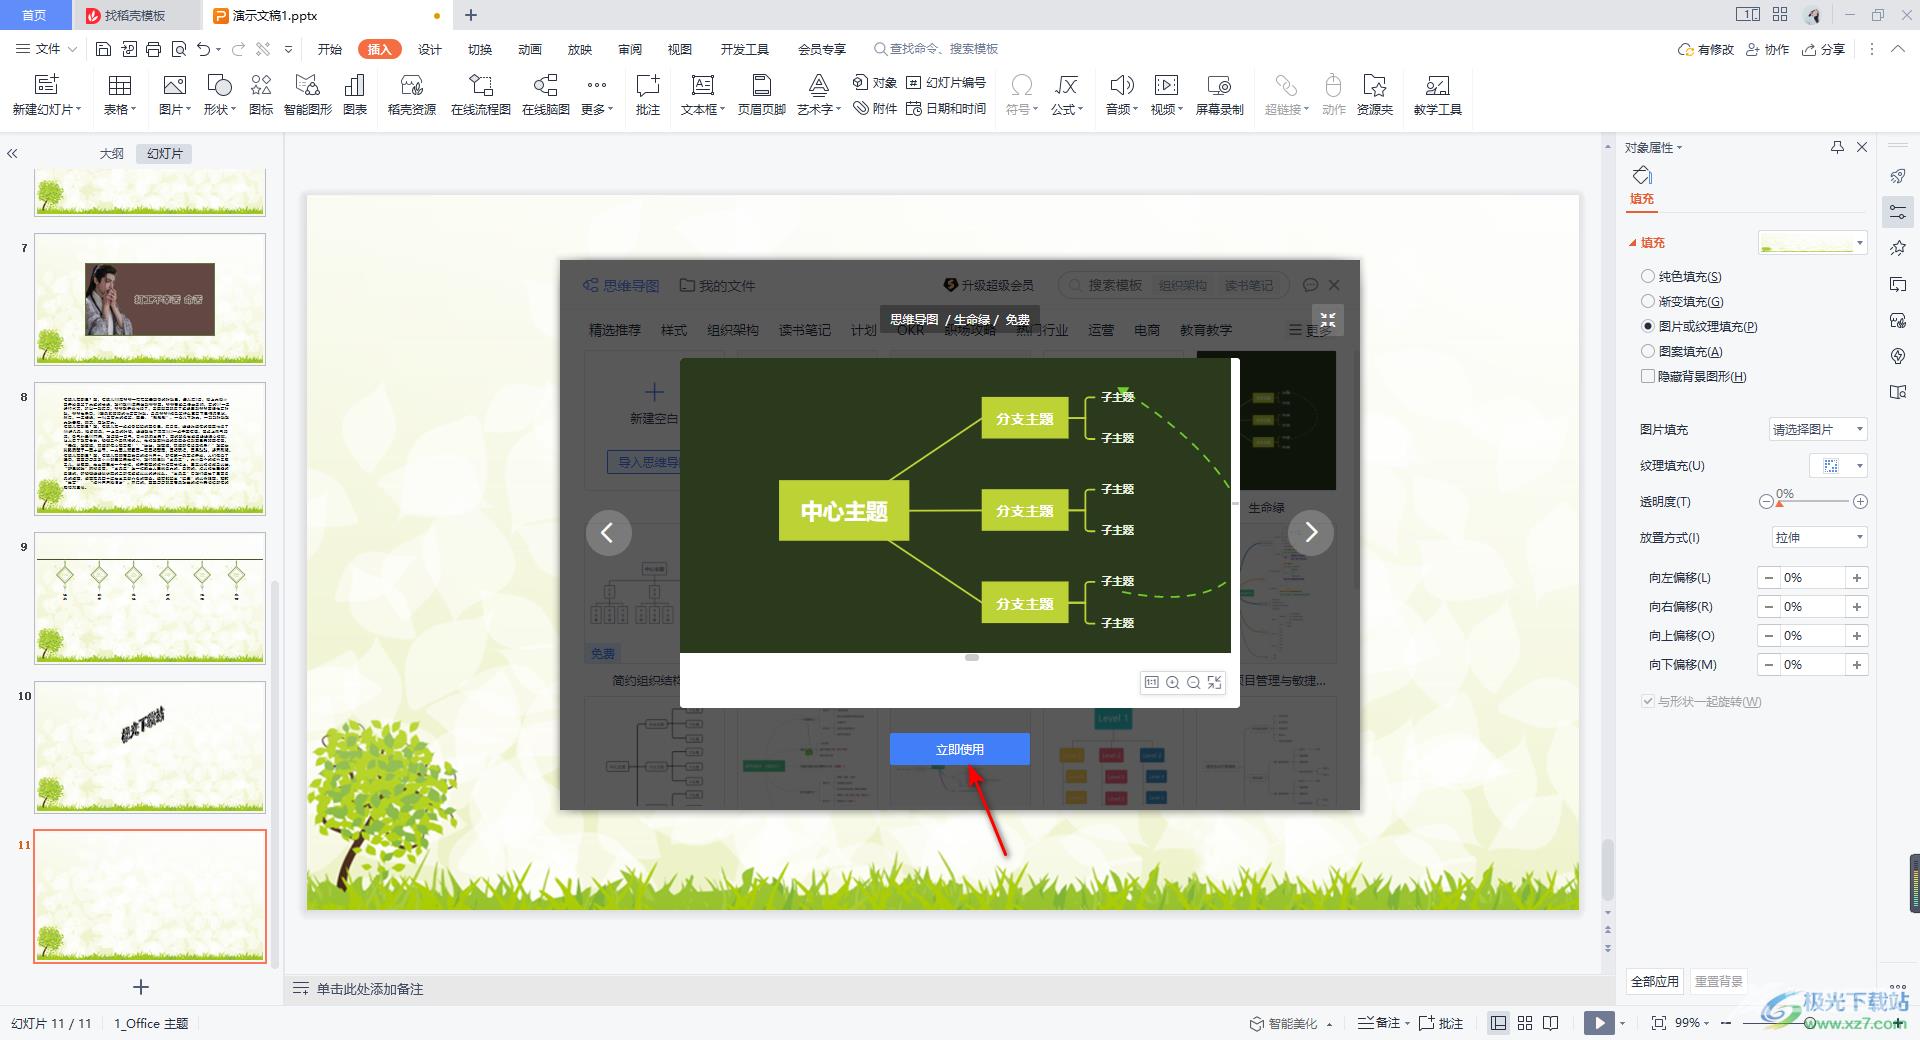Viewport: 1920px width, 1040px height.
Task: Click the print icon in quick toolbar
Action: coord(153,49)
